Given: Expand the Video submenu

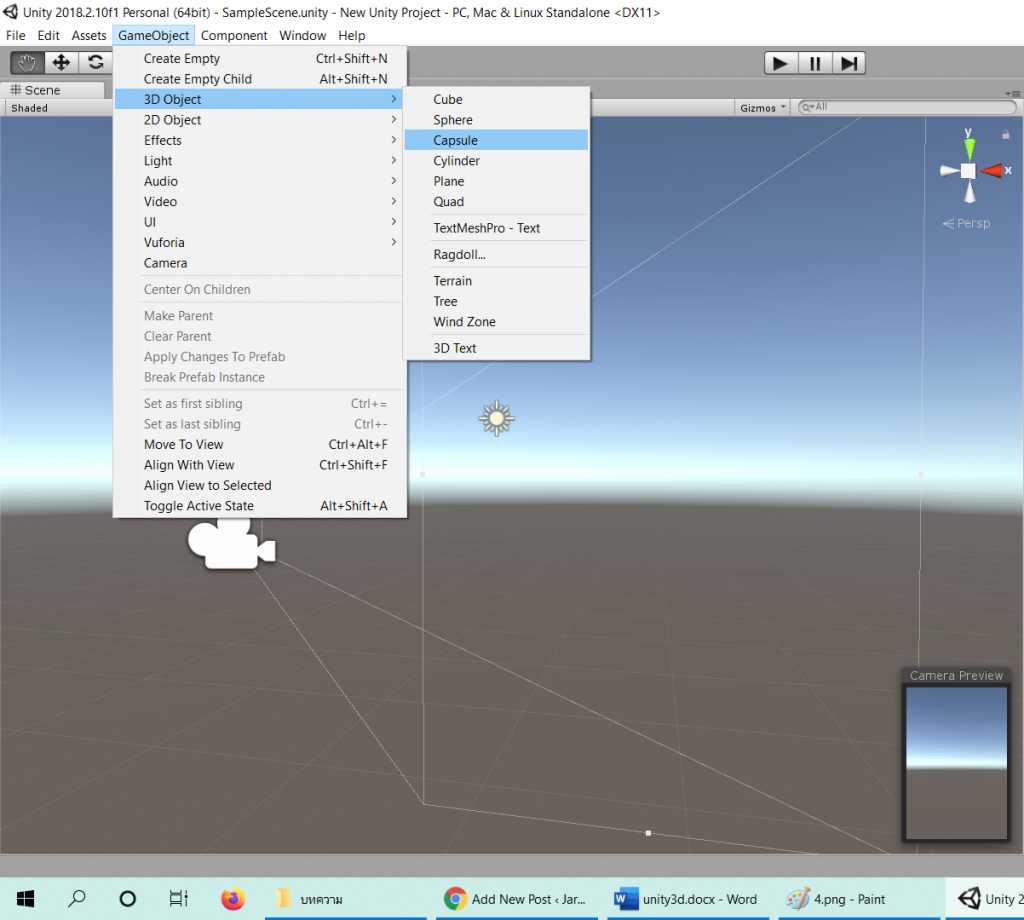Looking at the screenshot, I should pos(260,202).
